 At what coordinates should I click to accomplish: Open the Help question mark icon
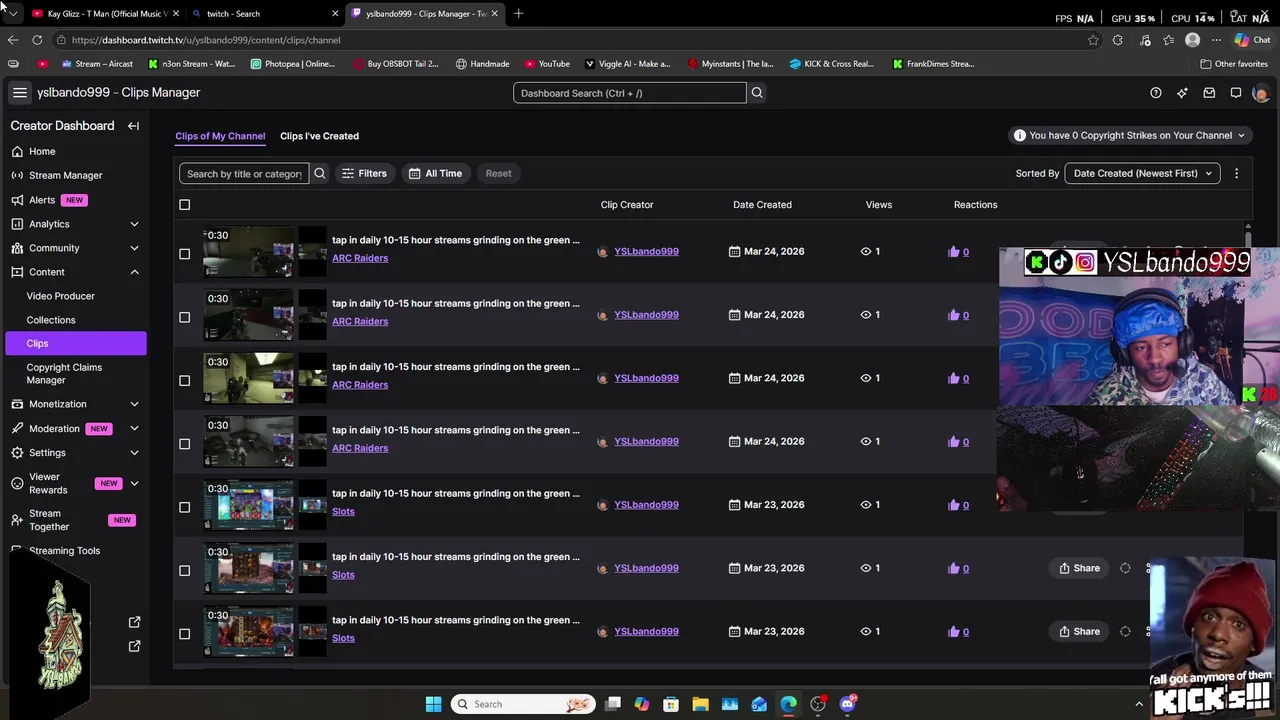[x=1156, y=93]
